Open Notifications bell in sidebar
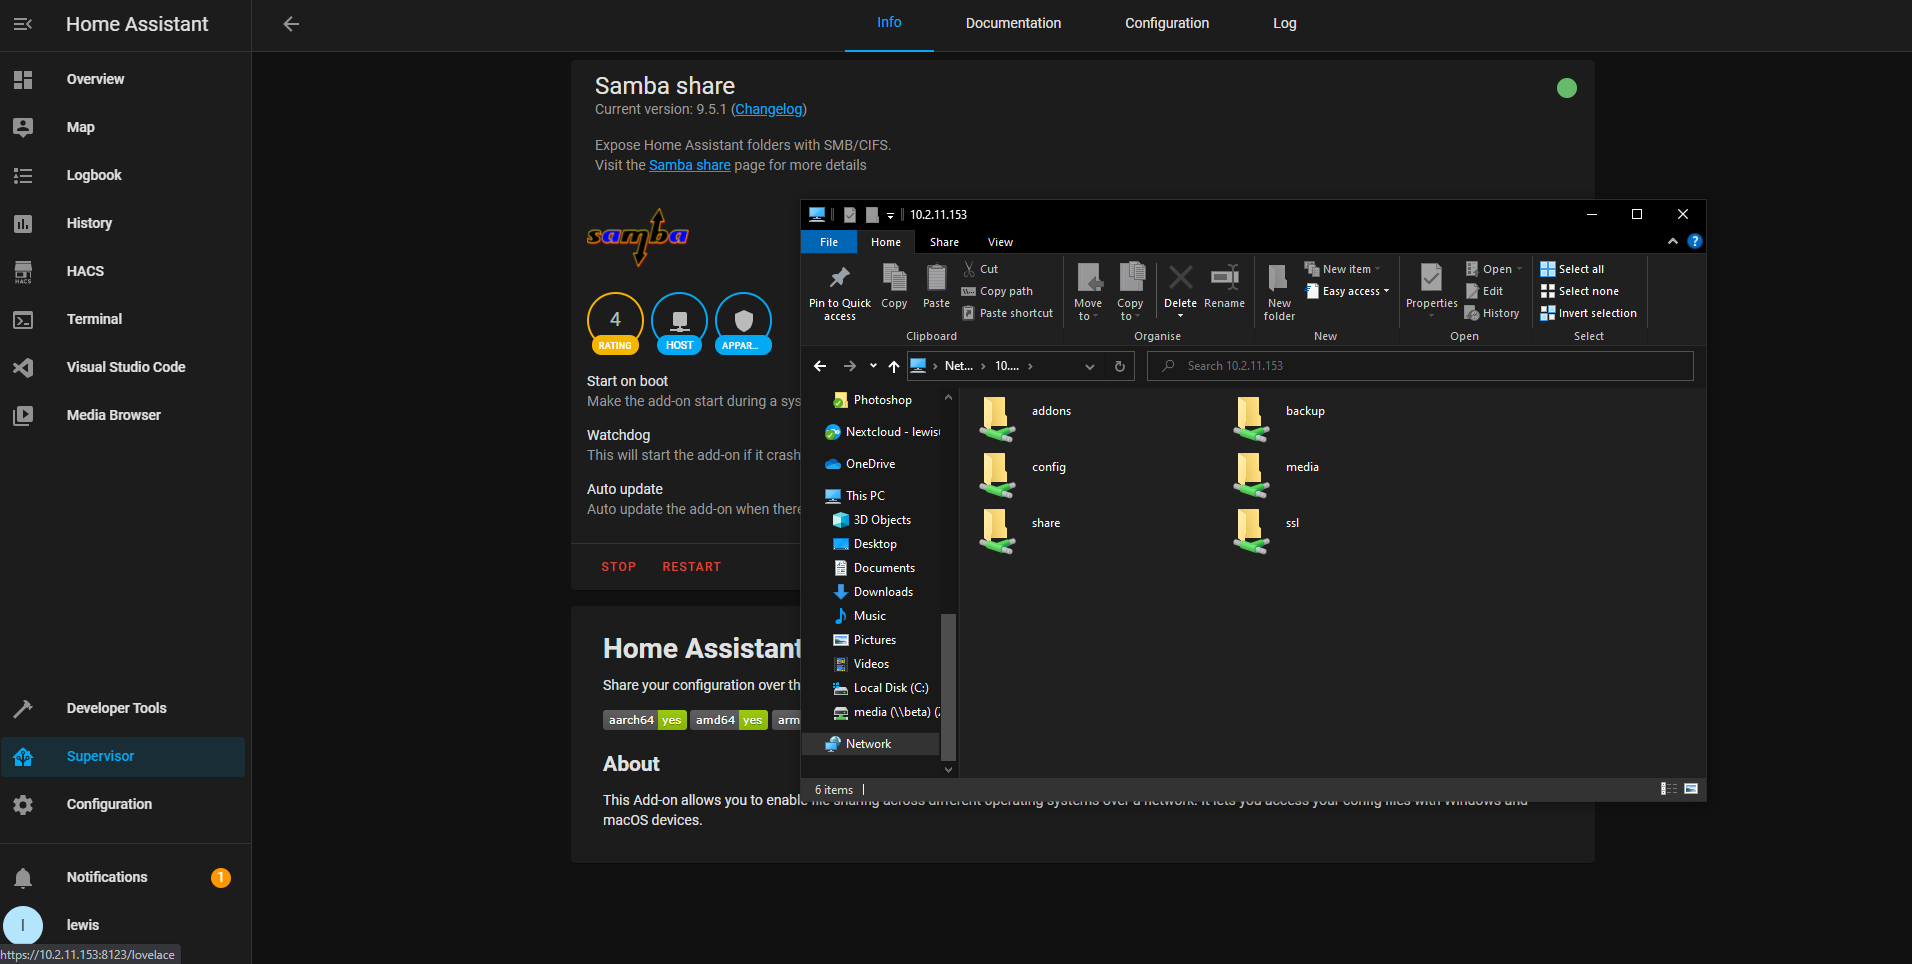This screenshot has width=1912, height=964. 124,877
